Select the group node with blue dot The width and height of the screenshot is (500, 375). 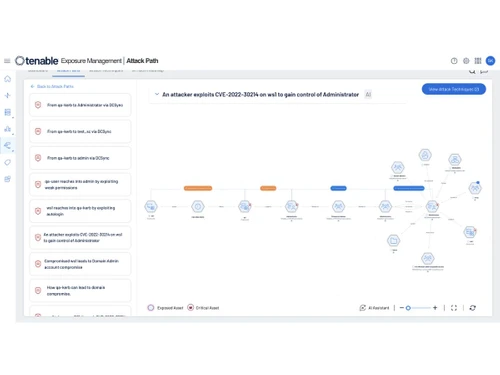point(475,188)
